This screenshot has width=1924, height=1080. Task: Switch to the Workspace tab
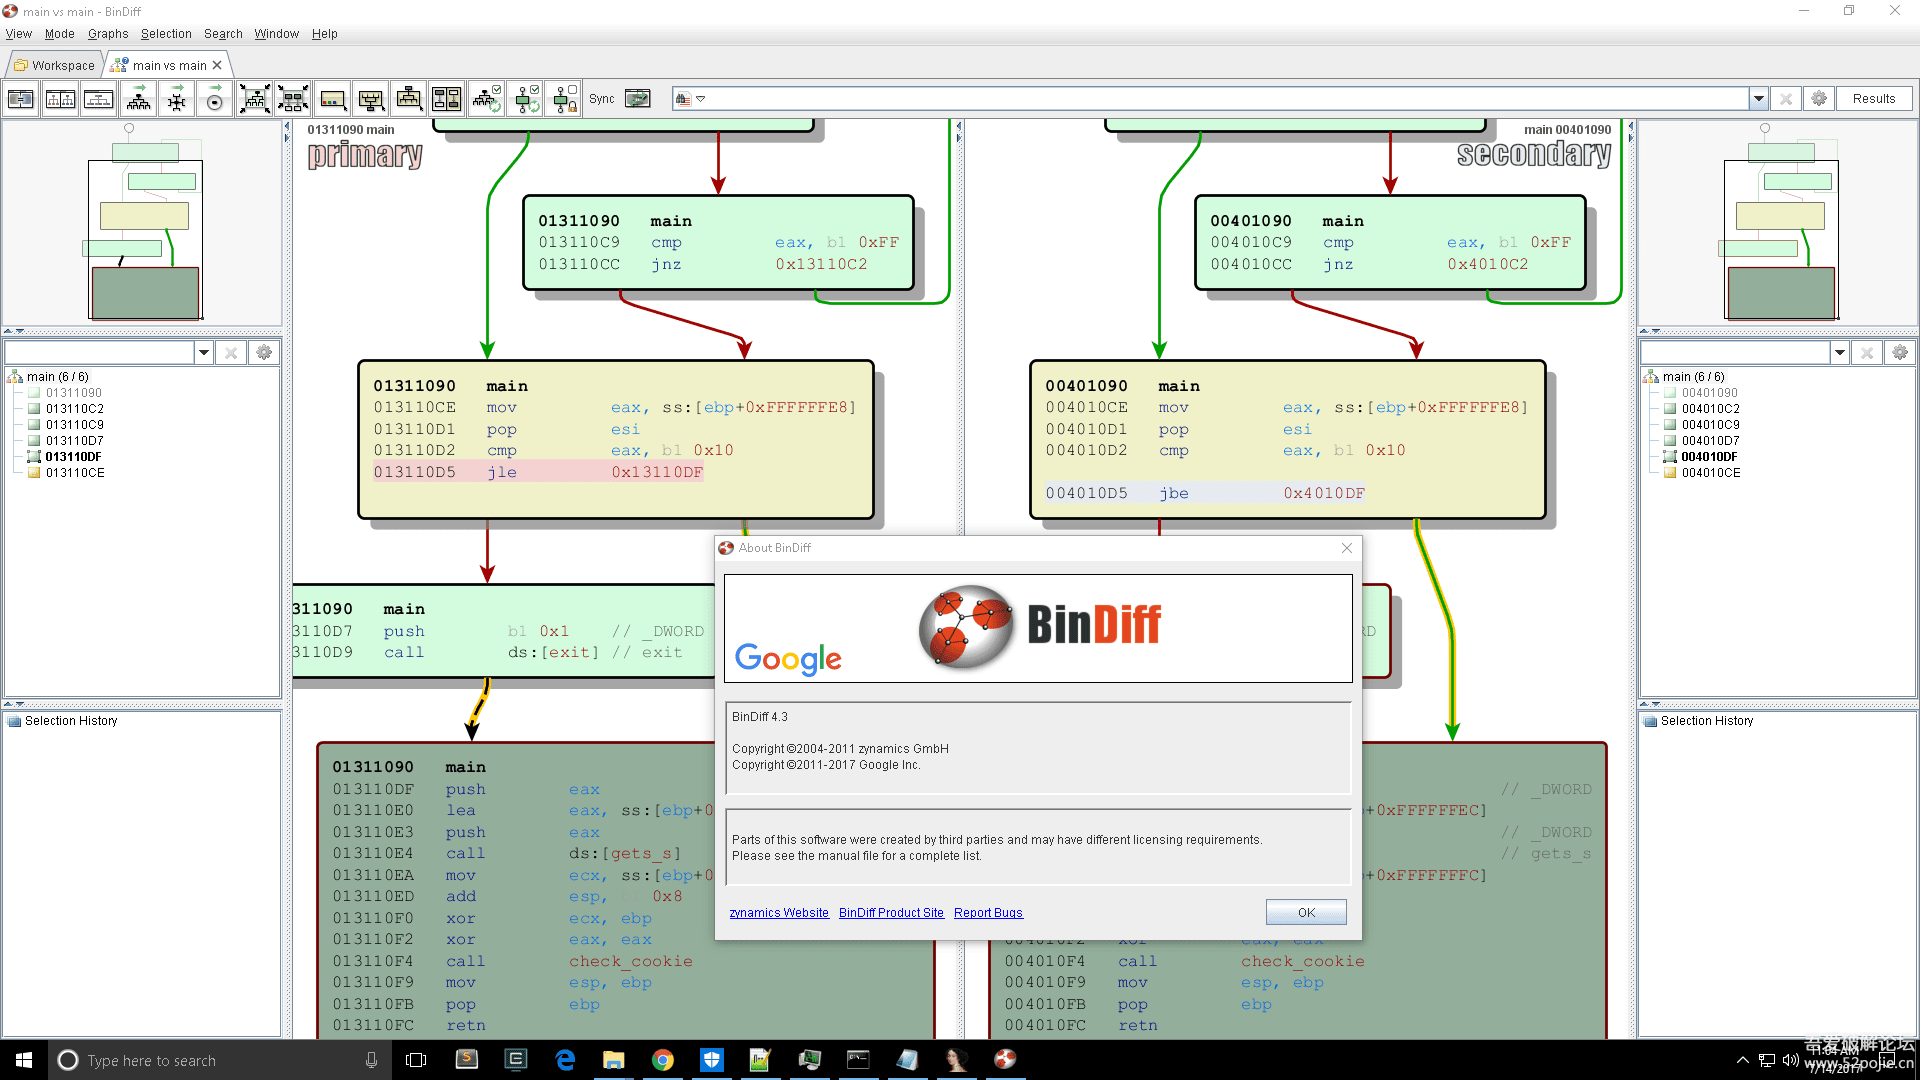click(x=55, y=66)
